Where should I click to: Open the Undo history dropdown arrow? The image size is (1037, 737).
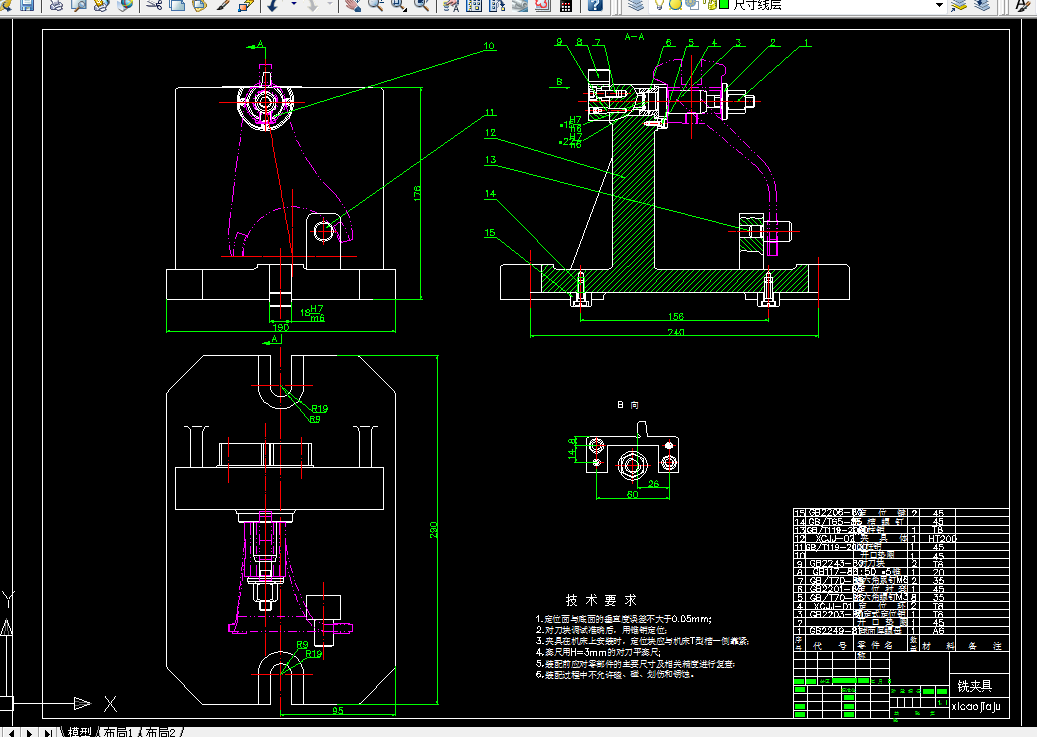point(293,5)
